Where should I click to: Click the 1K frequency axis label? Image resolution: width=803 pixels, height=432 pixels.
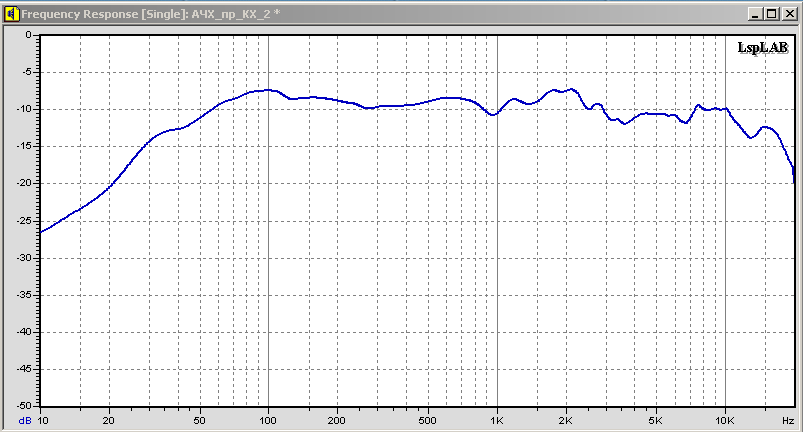pos(496,421)
